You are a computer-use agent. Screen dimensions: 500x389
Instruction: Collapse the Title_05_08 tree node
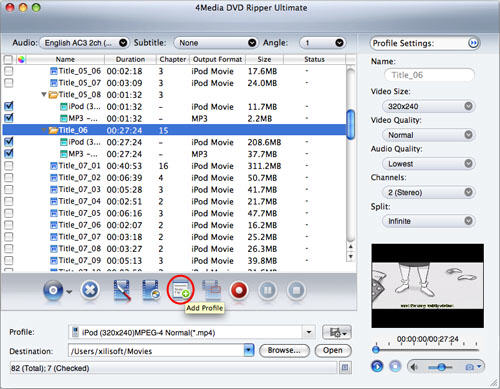[44, 95]
